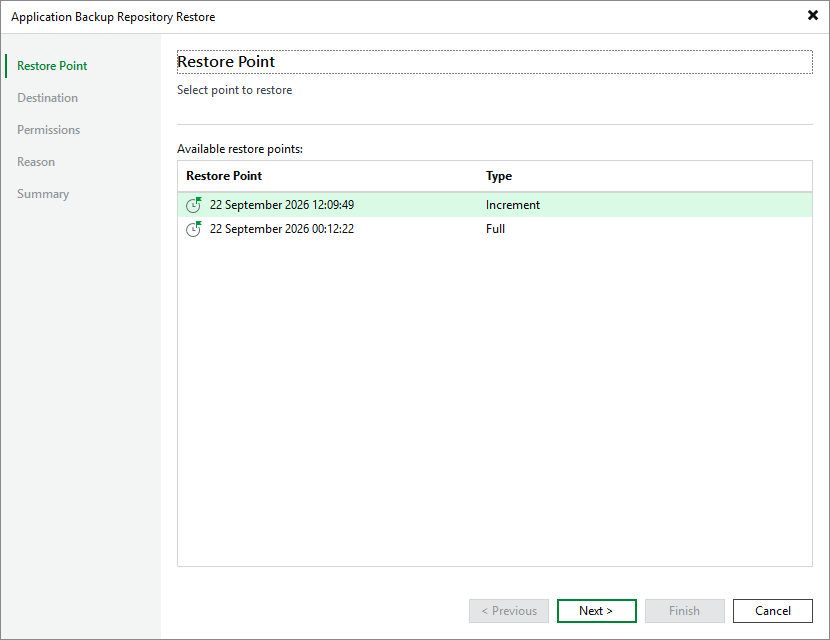Cancel the restore wizard
This screenshot has height=640, width=830.
pos(773,611)
